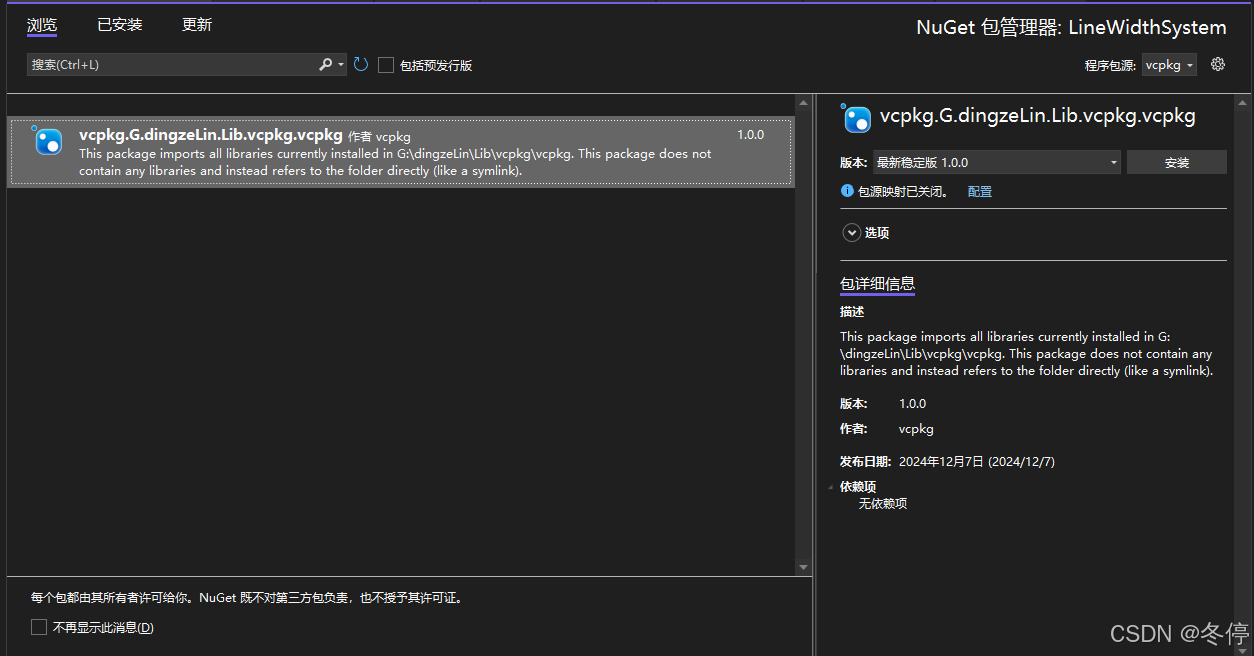The image size is (1254, 656).
Task: Click the search magnifier icon
Action: [326, 64]
